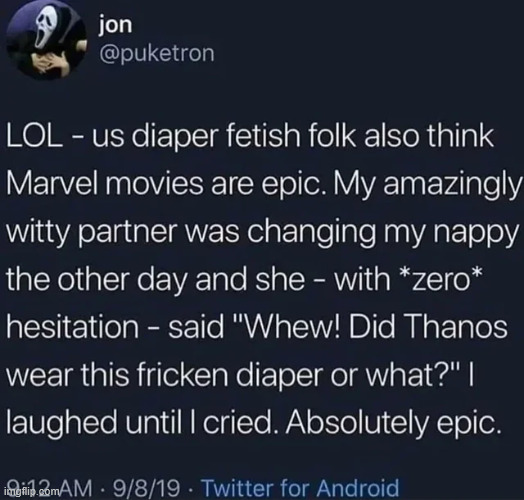Click the phrase "witty partner"
This screenshot has width=524, height=500.
91,233
